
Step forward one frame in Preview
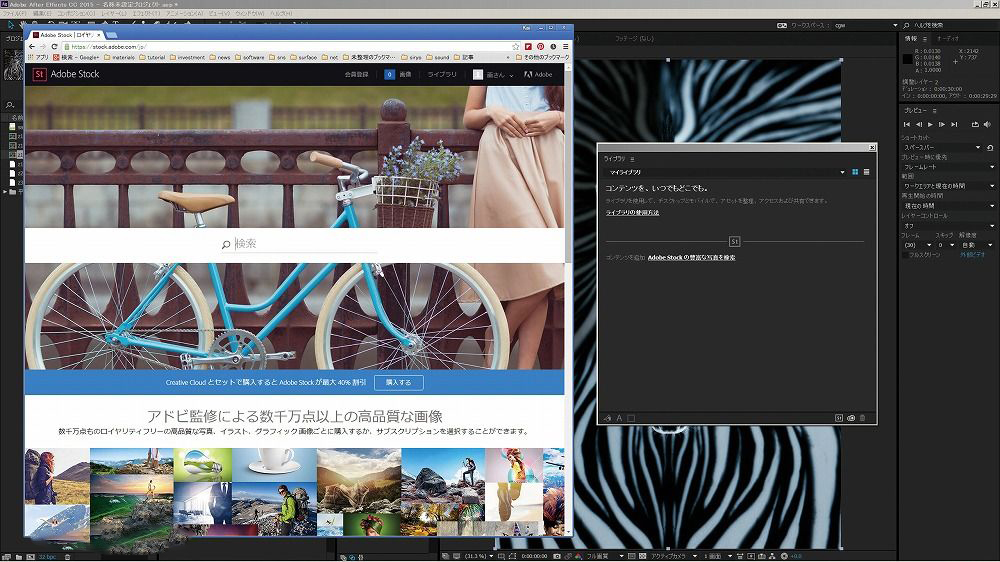click(941, 124)
